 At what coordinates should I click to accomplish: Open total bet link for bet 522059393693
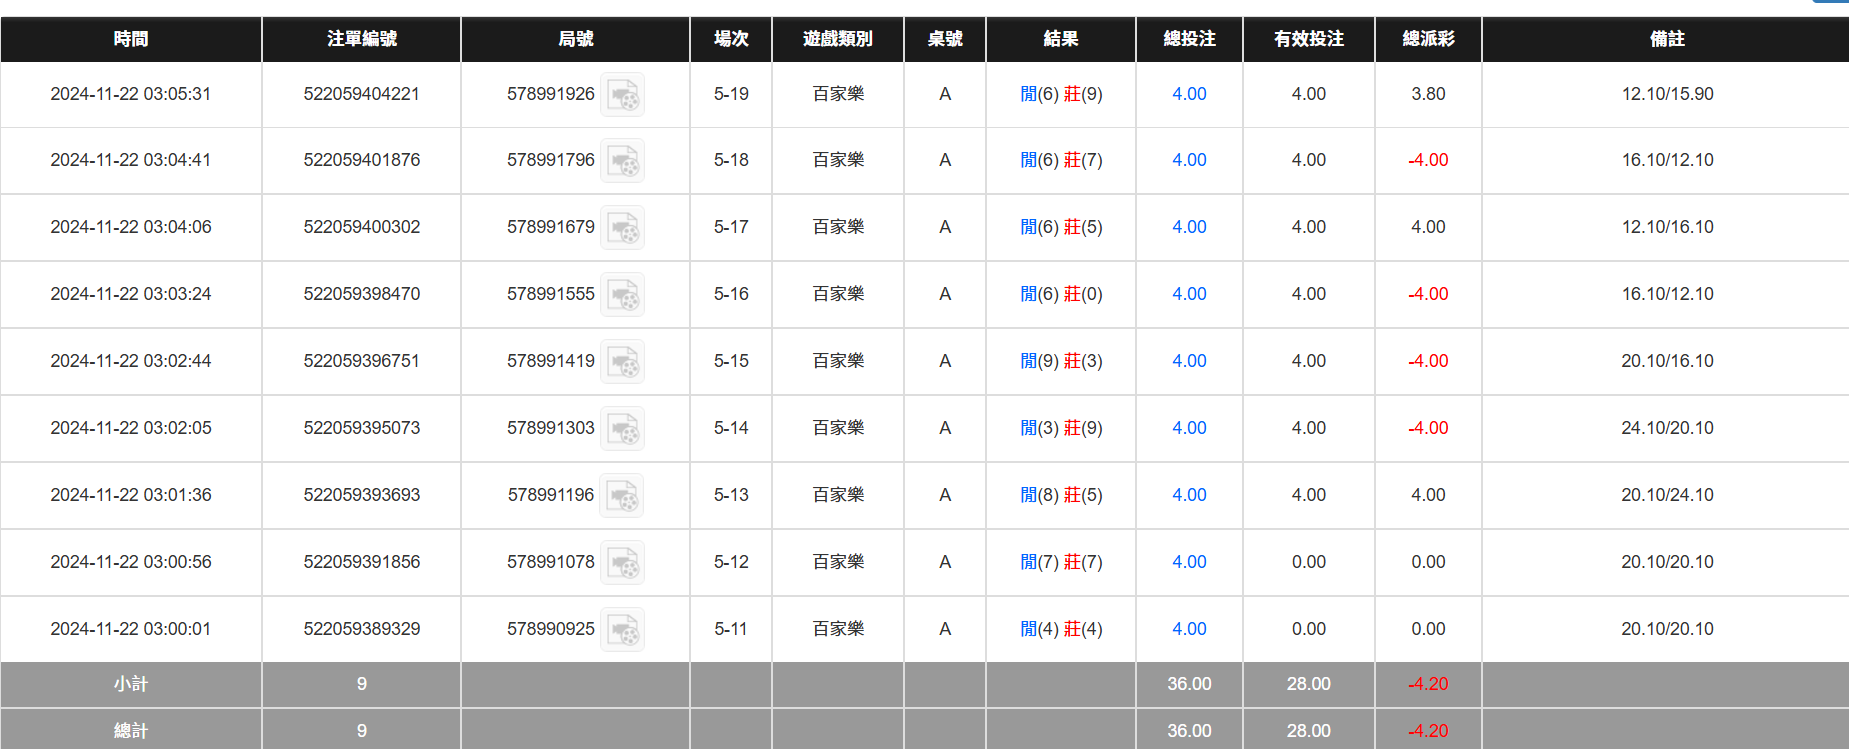pos(1189,495)
